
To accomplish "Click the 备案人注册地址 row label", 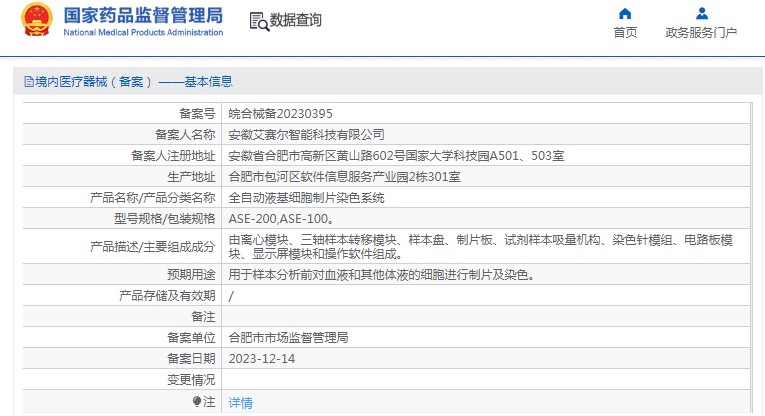I will point(173,156).
